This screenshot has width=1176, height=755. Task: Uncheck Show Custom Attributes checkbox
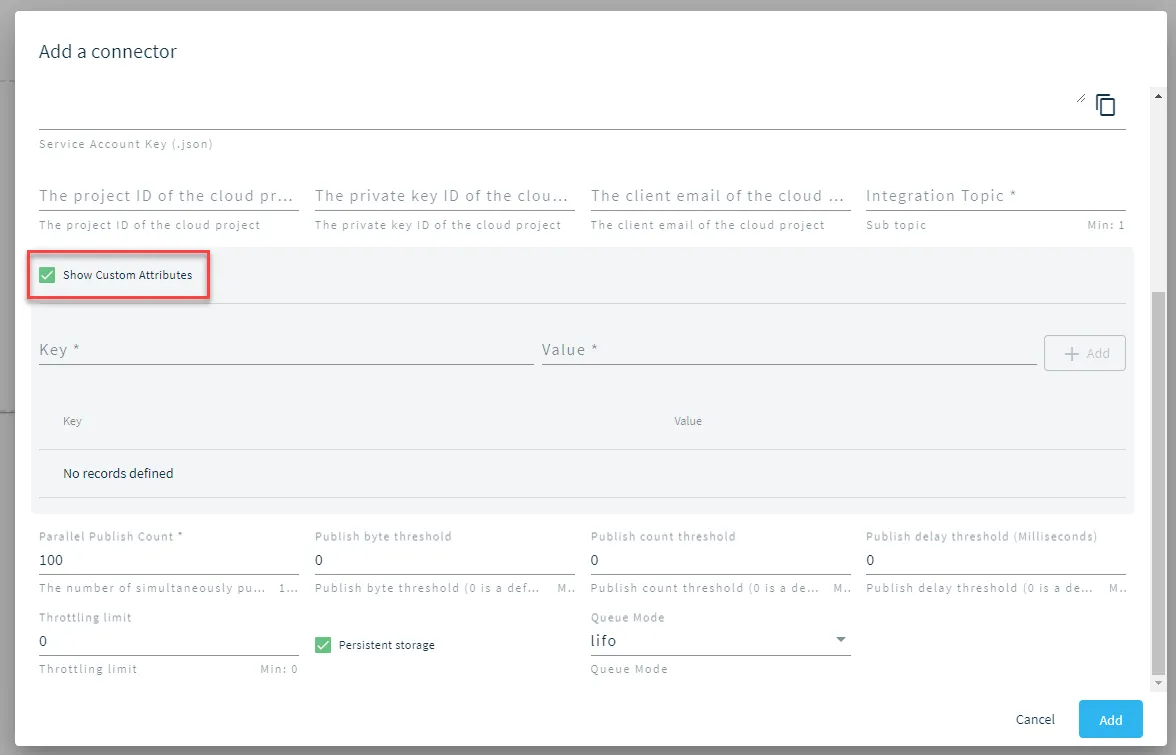pyautogui.click(x=47, y=275)
